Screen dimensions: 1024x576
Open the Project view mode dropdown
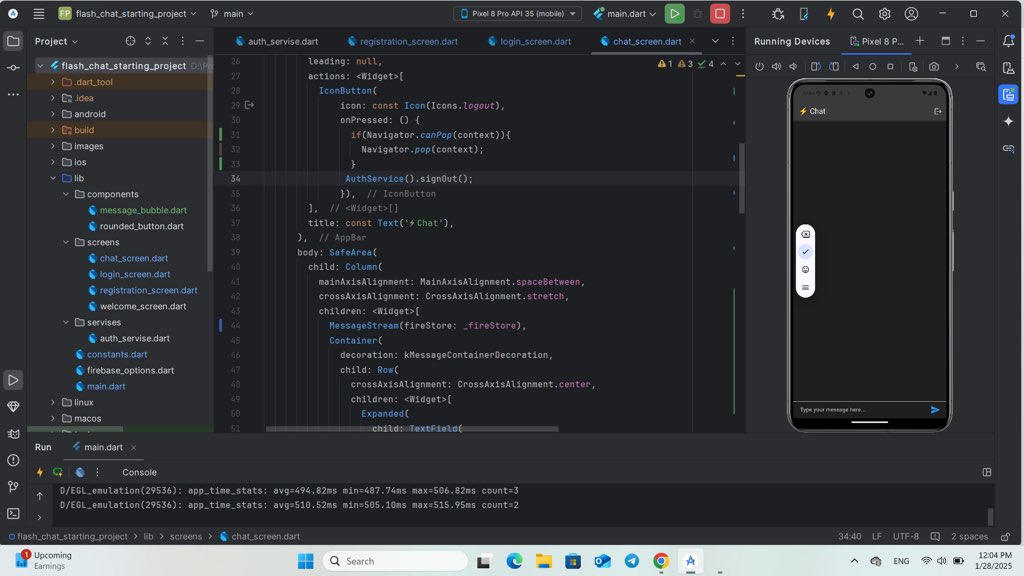[x=56, y=41]
